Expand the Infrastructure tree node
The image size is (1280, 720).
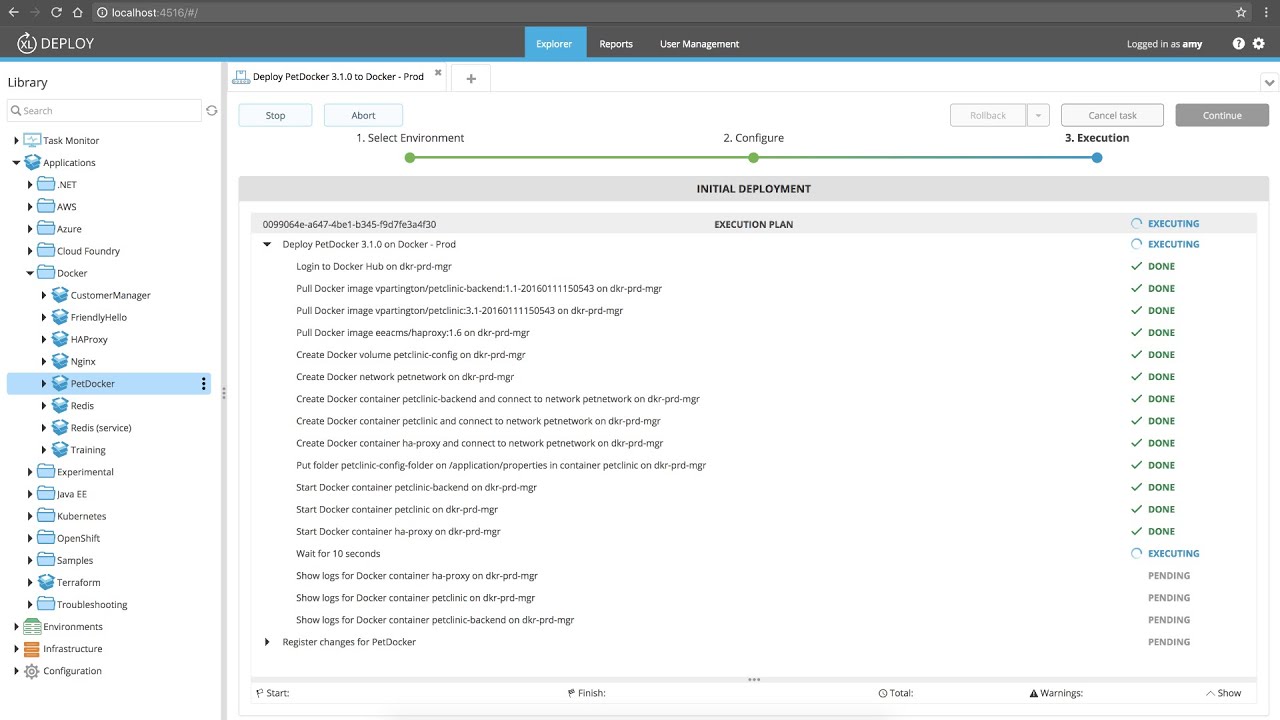click(16, 649)
